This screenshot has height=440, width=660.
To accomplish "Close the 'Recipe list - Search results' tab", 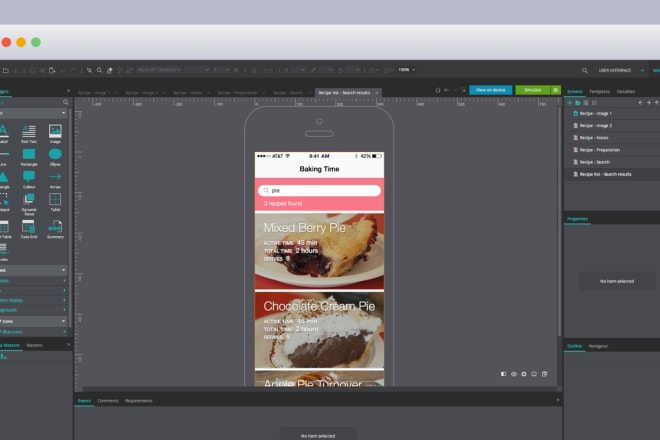I will tap(377, 93).
